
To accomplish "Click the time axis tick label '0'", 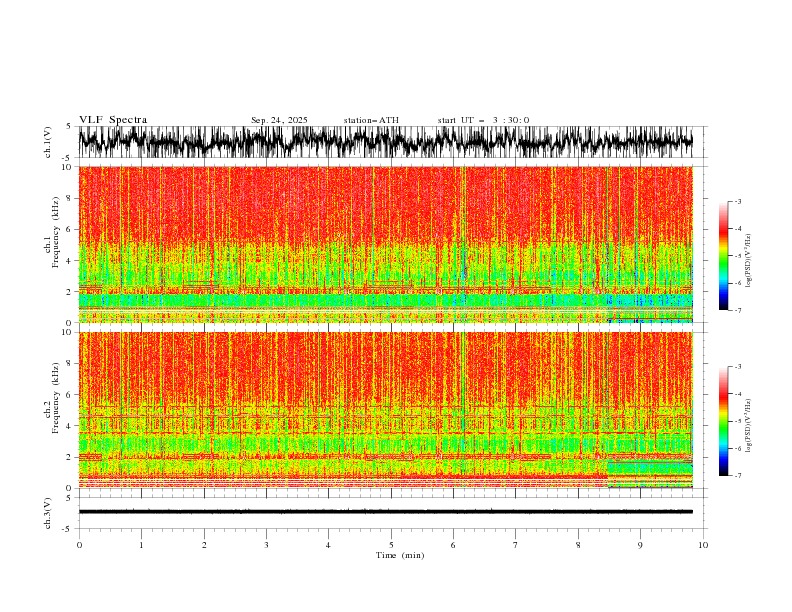I will pos(79,545).
